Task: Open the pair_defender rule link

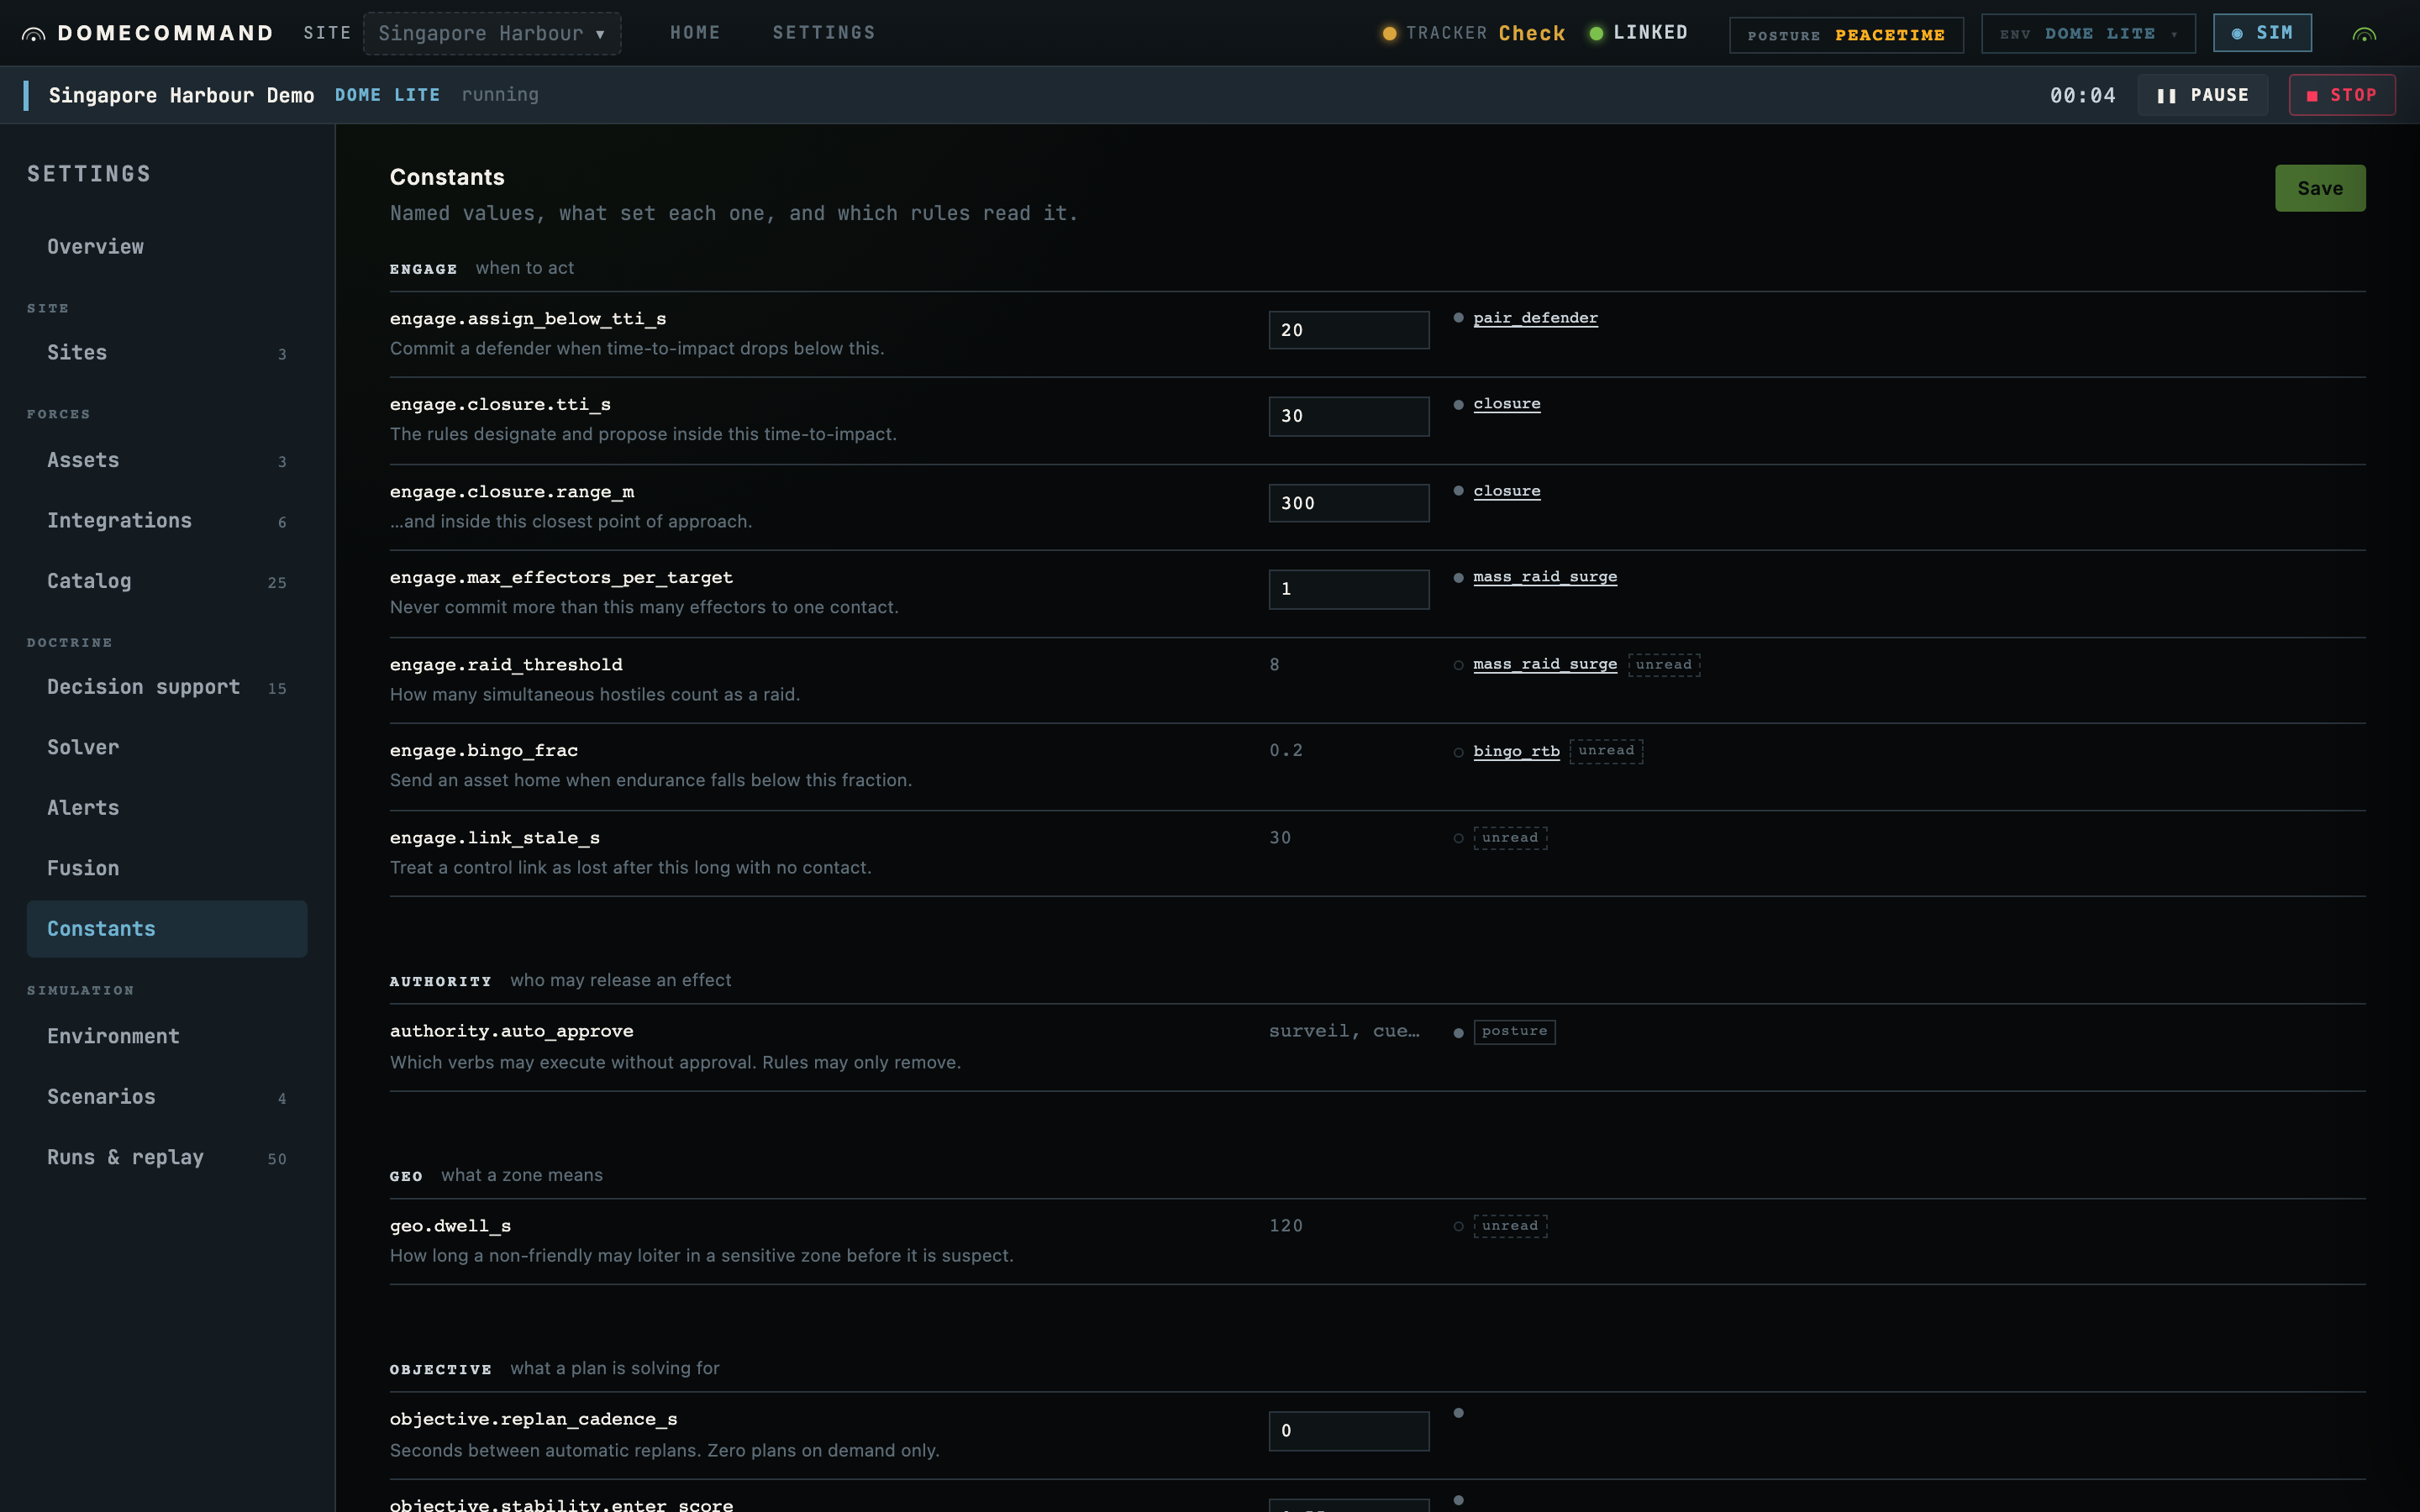Action: point(1535,318)
